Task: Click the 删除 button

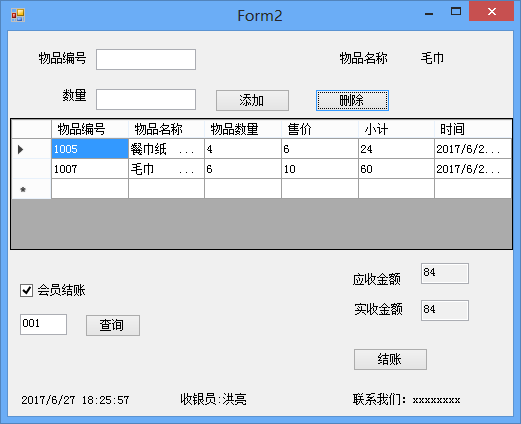Action: click(352, 100)
